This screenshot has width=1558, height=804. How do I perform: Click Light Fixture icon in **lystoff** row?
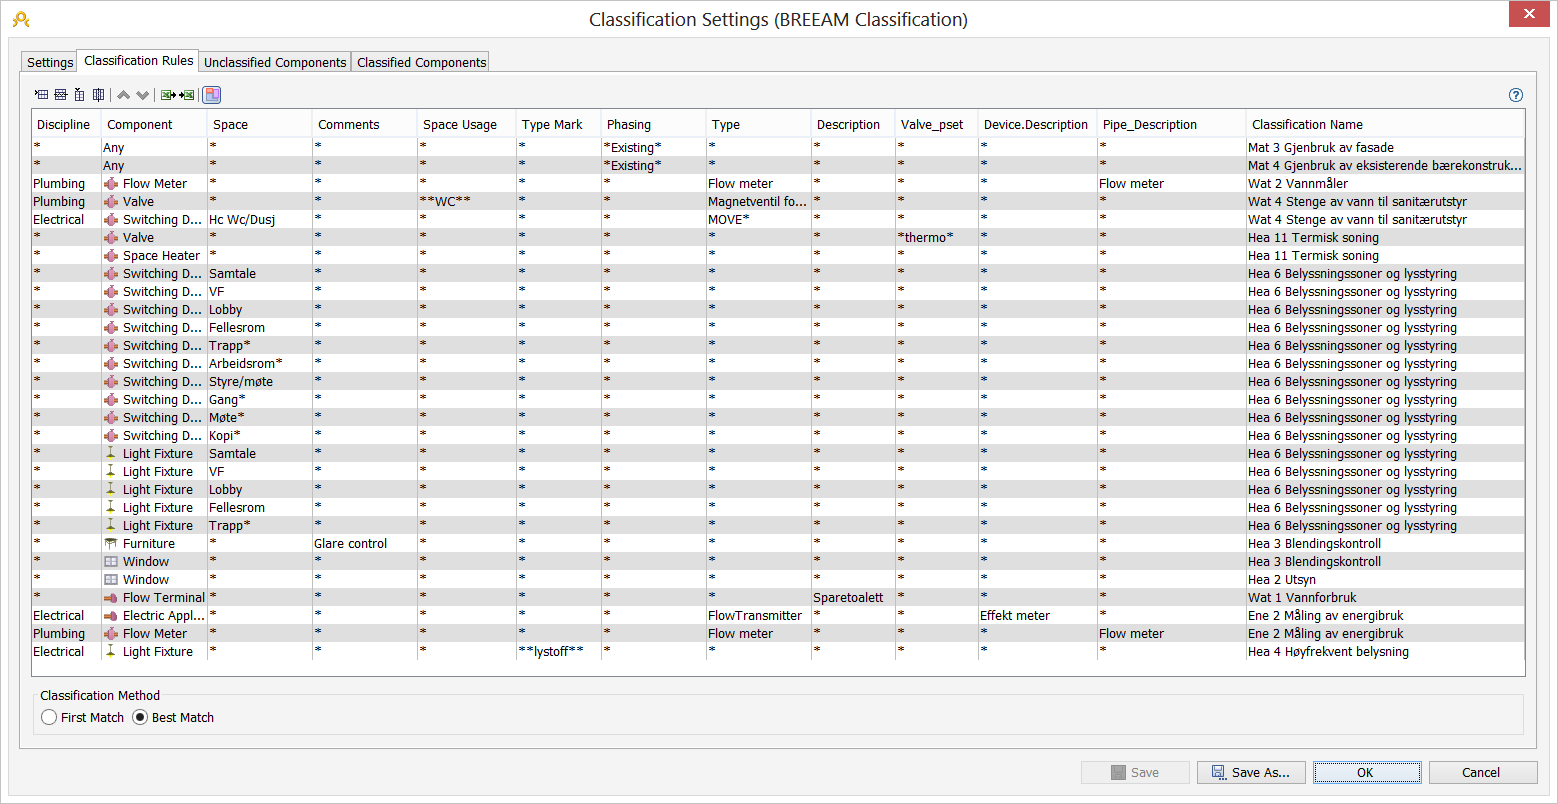click(x=112, y=652)
